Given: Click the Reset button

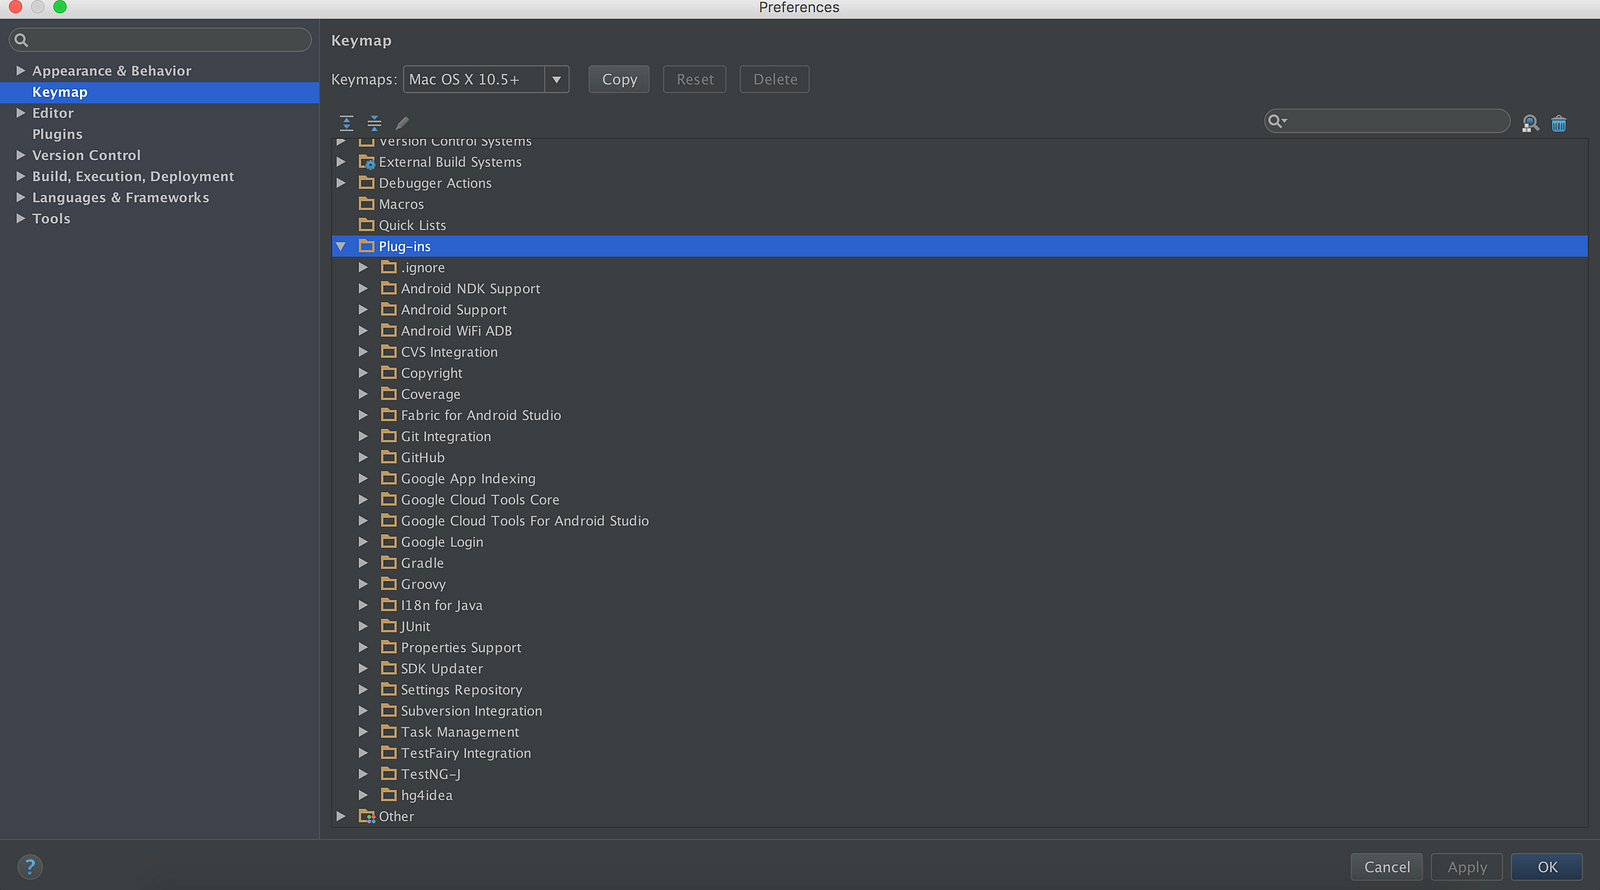Looking at the screenshot, I should pyautogui.click(x=695, y=79).
